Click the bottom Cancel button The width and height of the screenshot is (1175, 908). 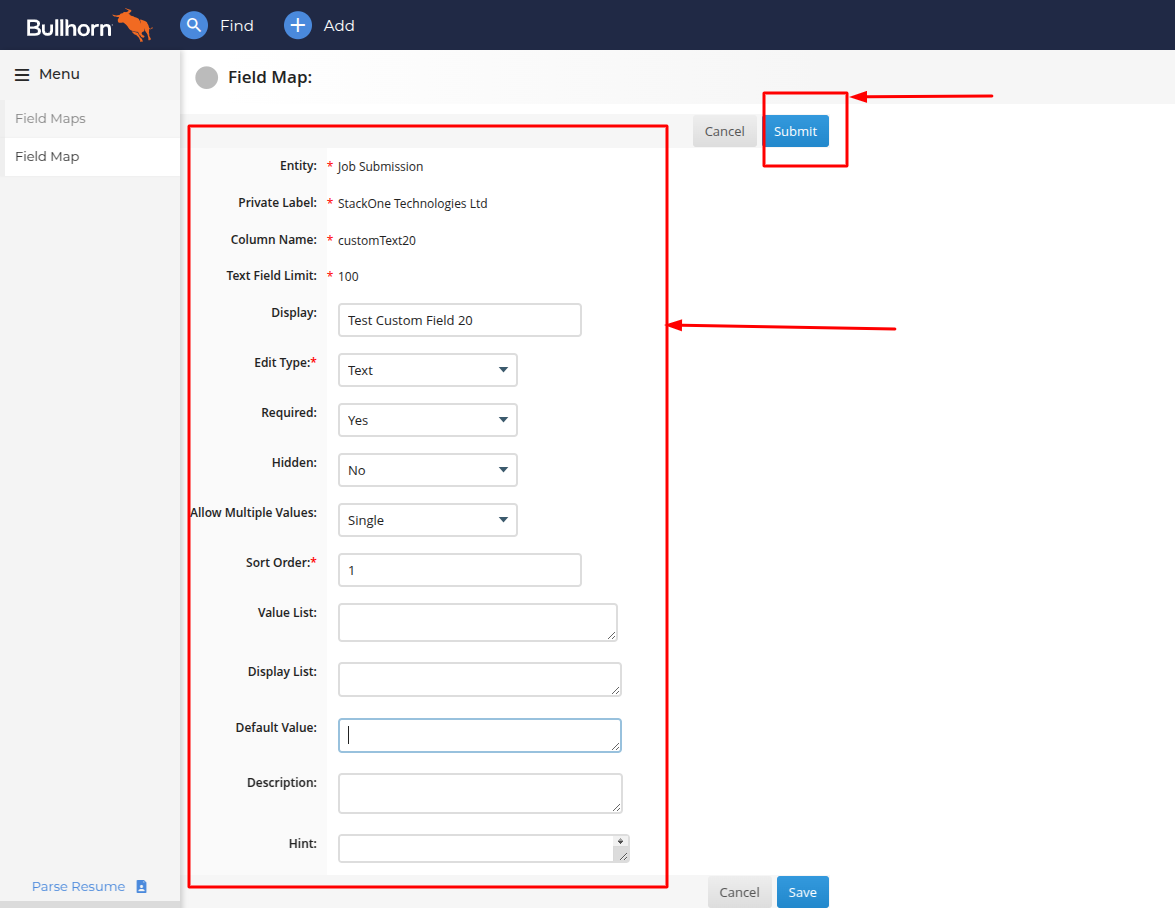click(x=739, y=892)
